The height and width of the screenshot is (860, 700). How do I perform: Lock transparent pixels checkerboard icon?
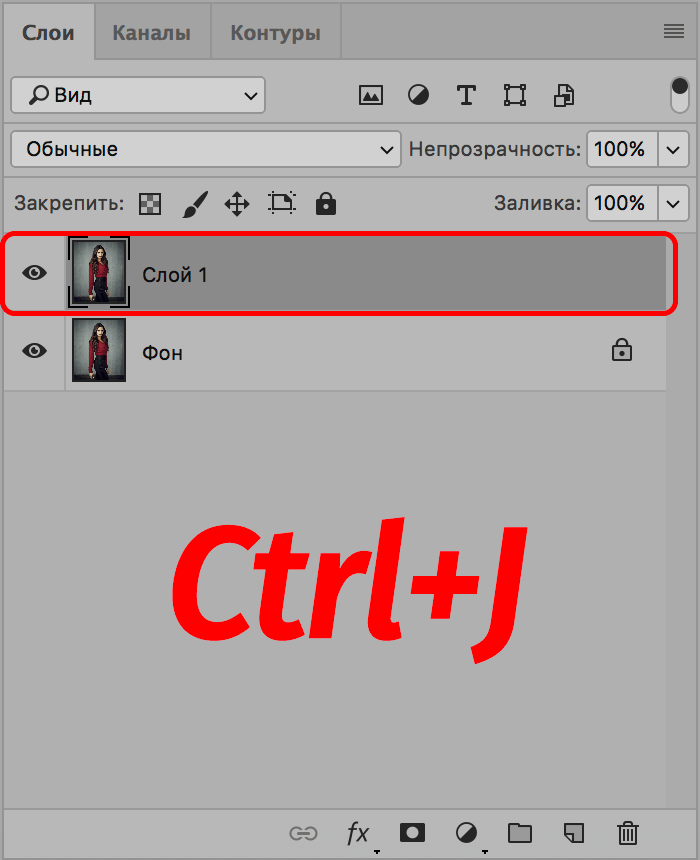(149, 204)
